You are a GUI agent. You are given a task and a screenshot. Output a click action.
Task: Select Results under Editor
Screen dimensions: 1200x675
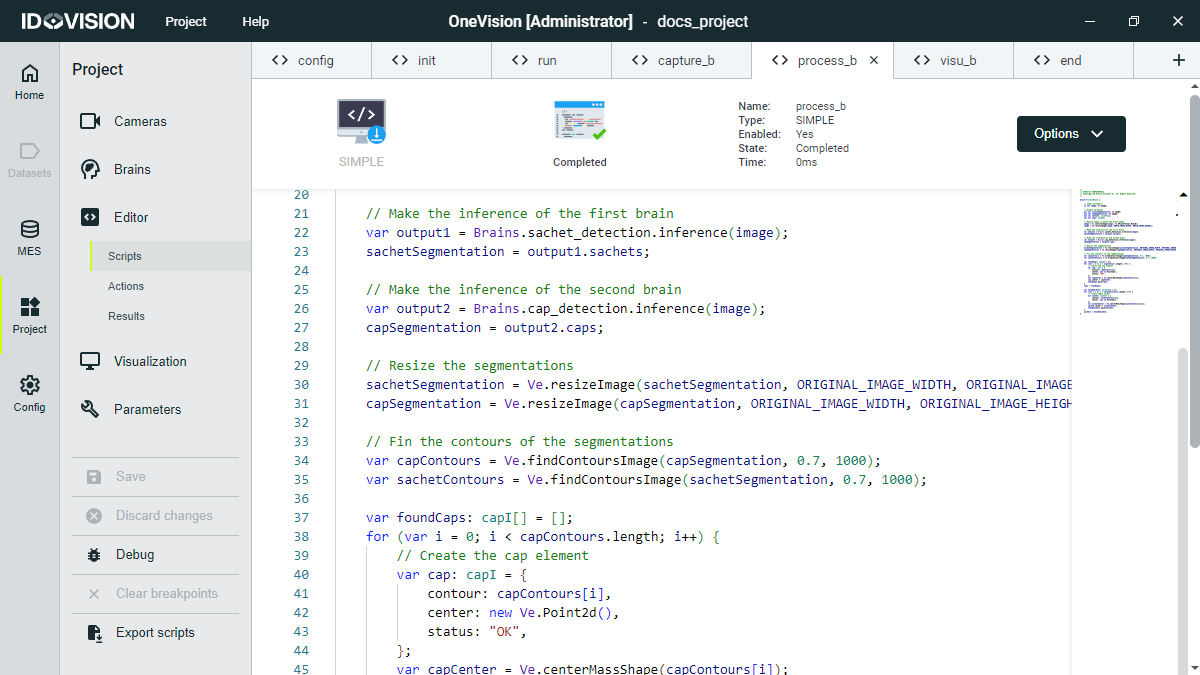(126, 316)
